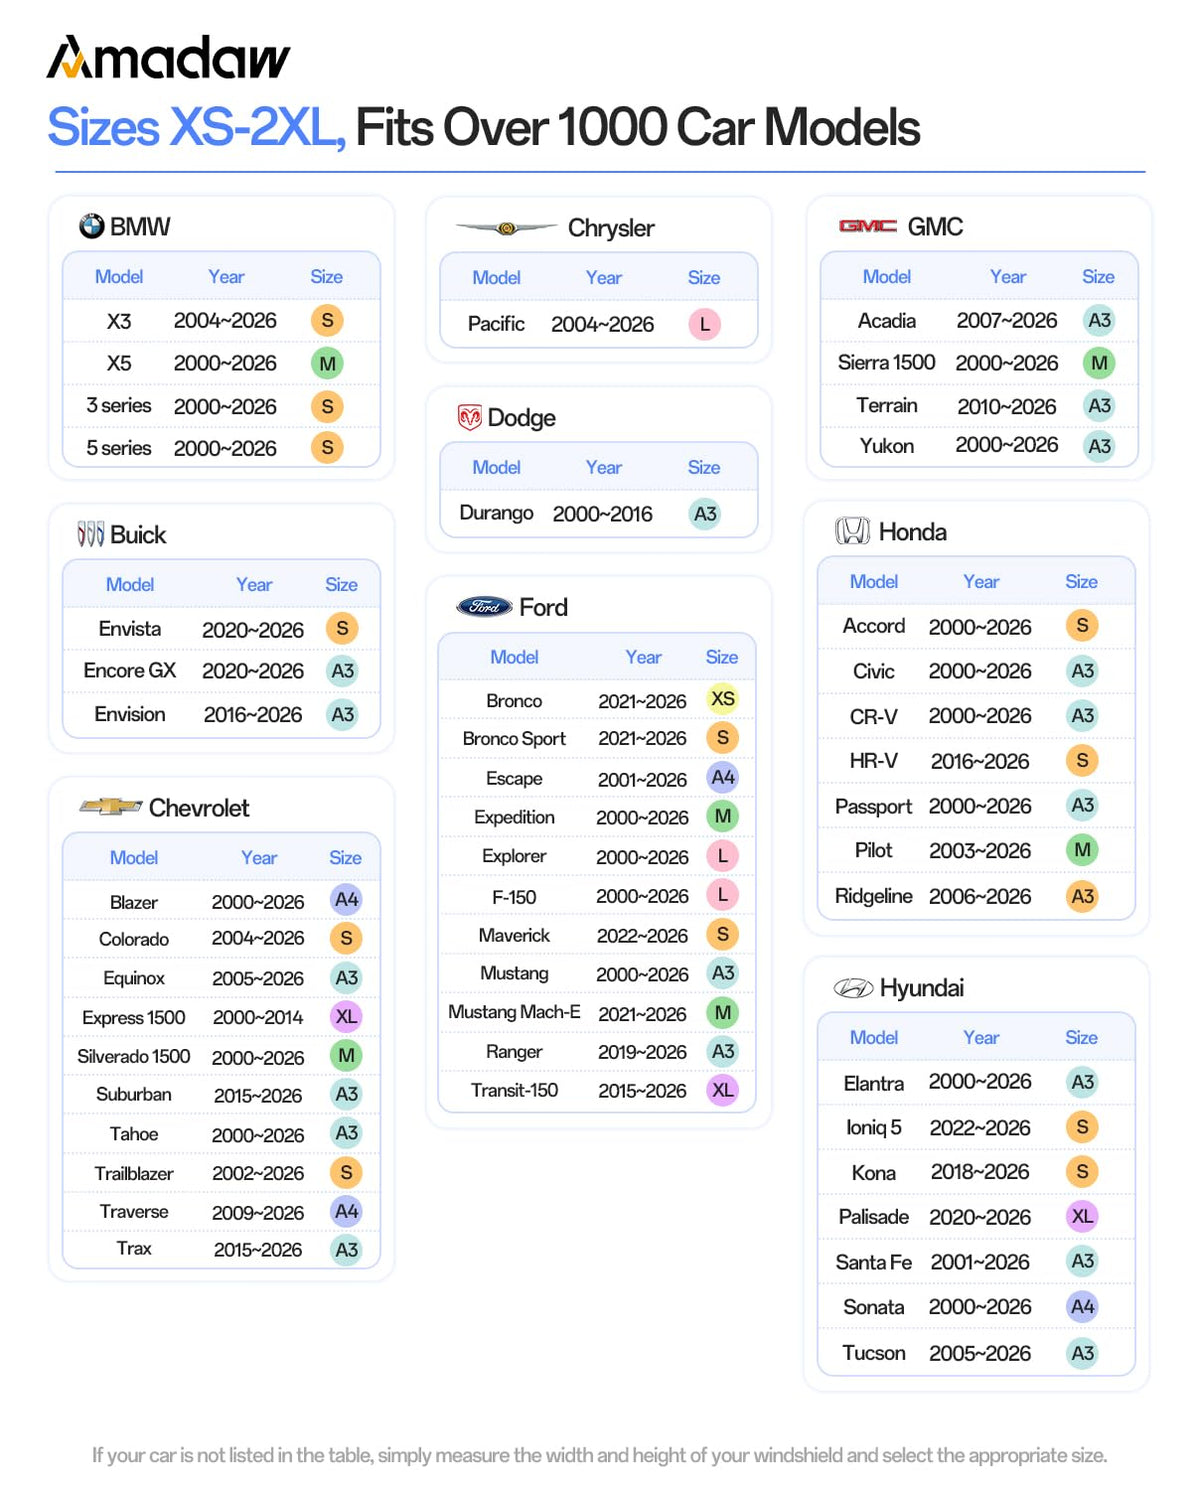Click the '2016~2026' year for Honda HR-V
This screenshot has width=1200, height=1490.
(x=980, y=761)
